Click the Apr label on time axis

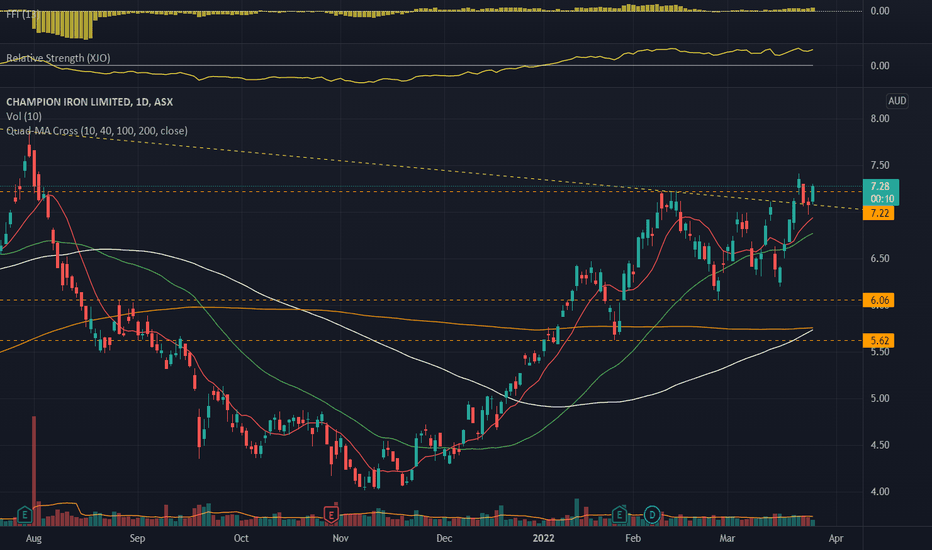tap(836, 538)
